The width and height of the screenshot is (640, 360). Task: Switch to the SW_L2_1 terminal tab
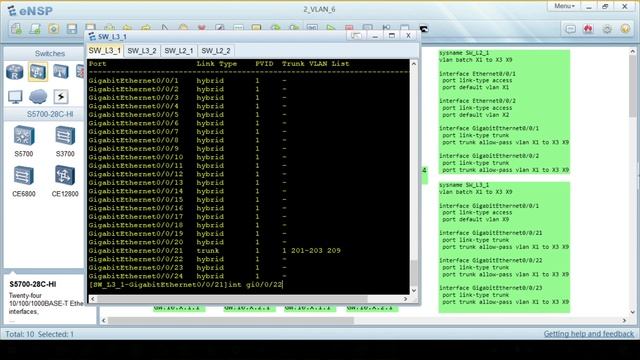click(178, 51)
